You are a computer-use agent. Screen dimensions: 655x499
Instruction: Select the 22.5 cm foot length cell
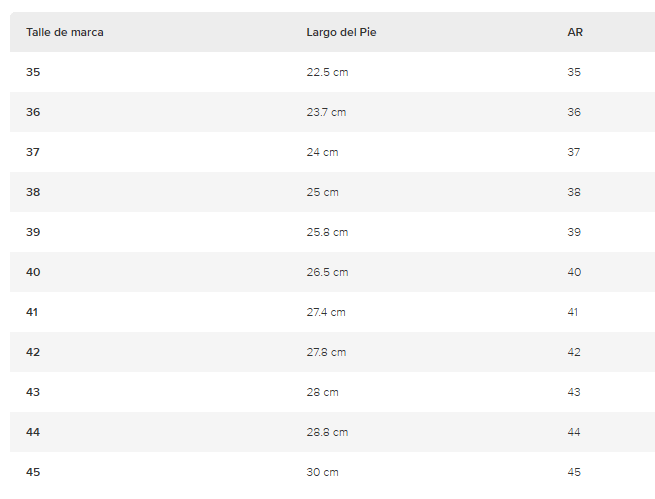tap(327, 72)
